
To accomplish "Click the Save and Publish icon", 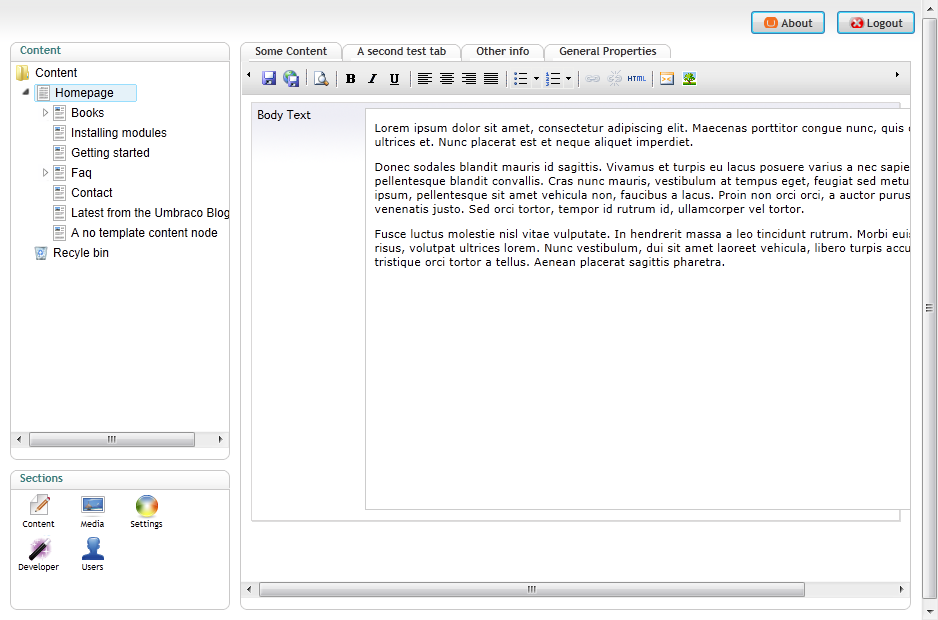I will [x=291, y=79].
